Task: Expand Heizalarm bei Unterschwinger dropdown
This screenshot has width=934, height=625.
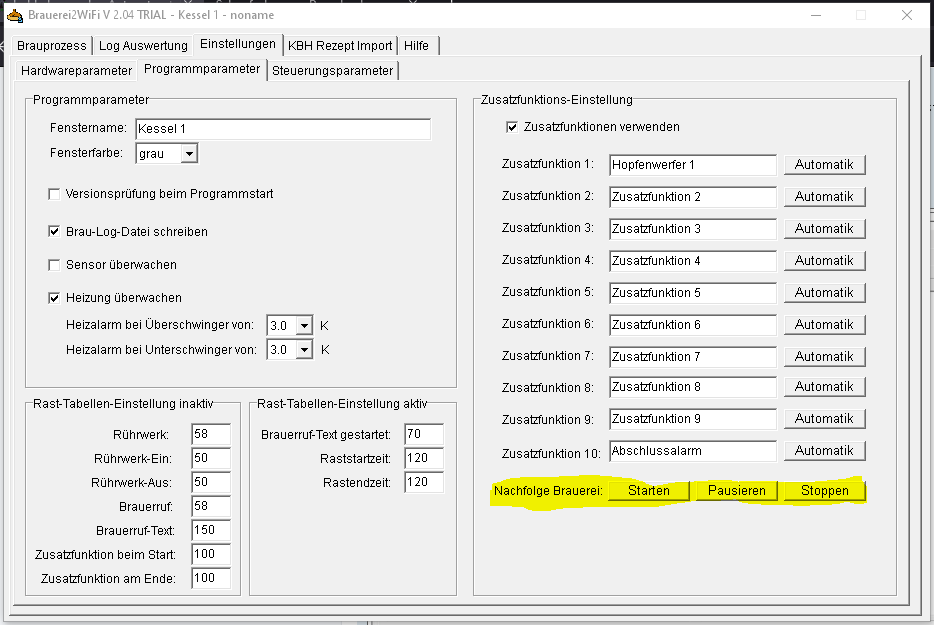Action: pyautogui.click(x=304, y=350)
